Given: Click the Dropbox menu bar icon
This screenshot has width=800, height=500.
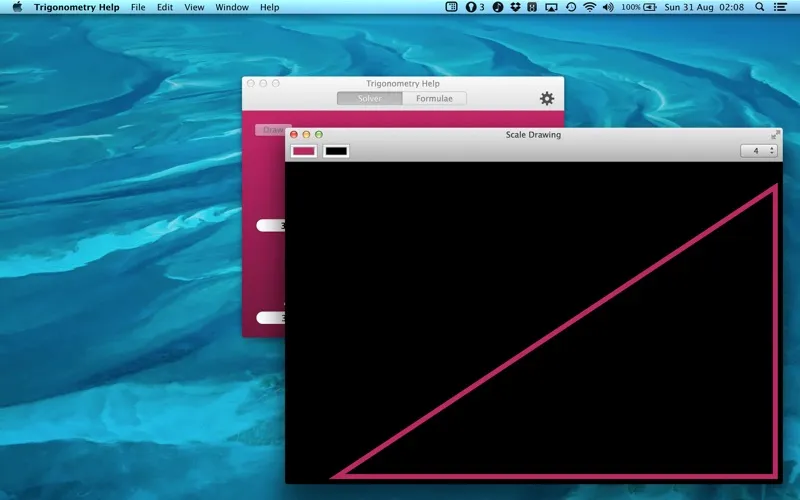Looking at the screenshot, I should [515, 7].
